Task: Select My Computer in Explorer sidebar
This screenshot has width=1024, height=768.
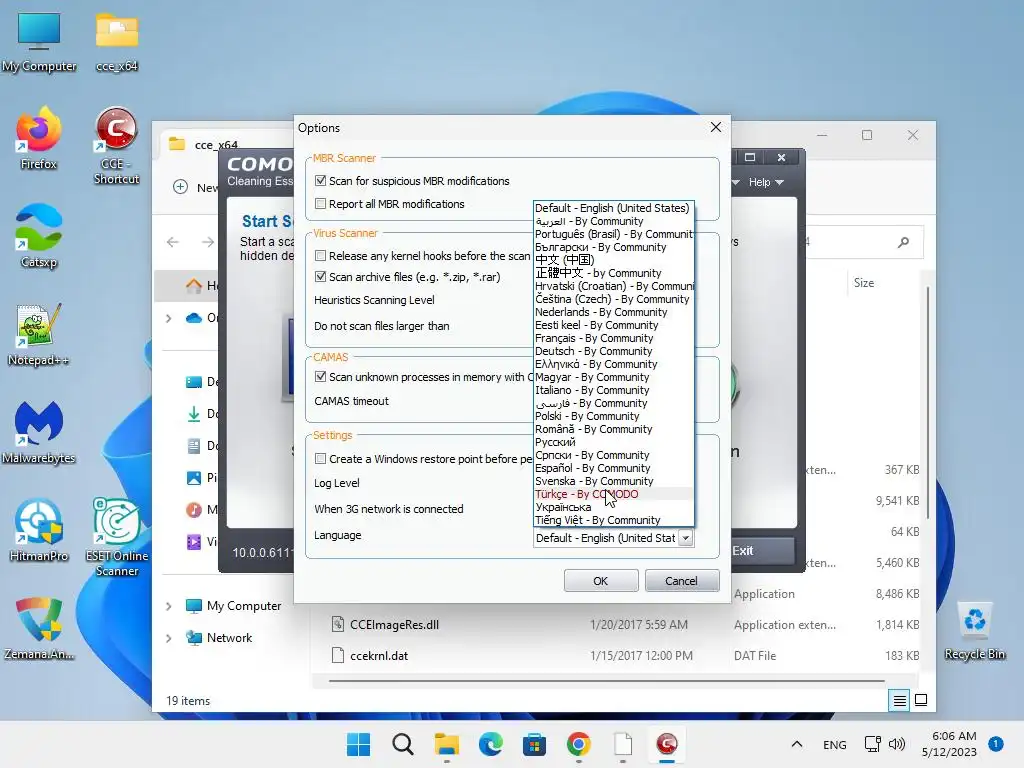Action: click(x=243, y=606)
